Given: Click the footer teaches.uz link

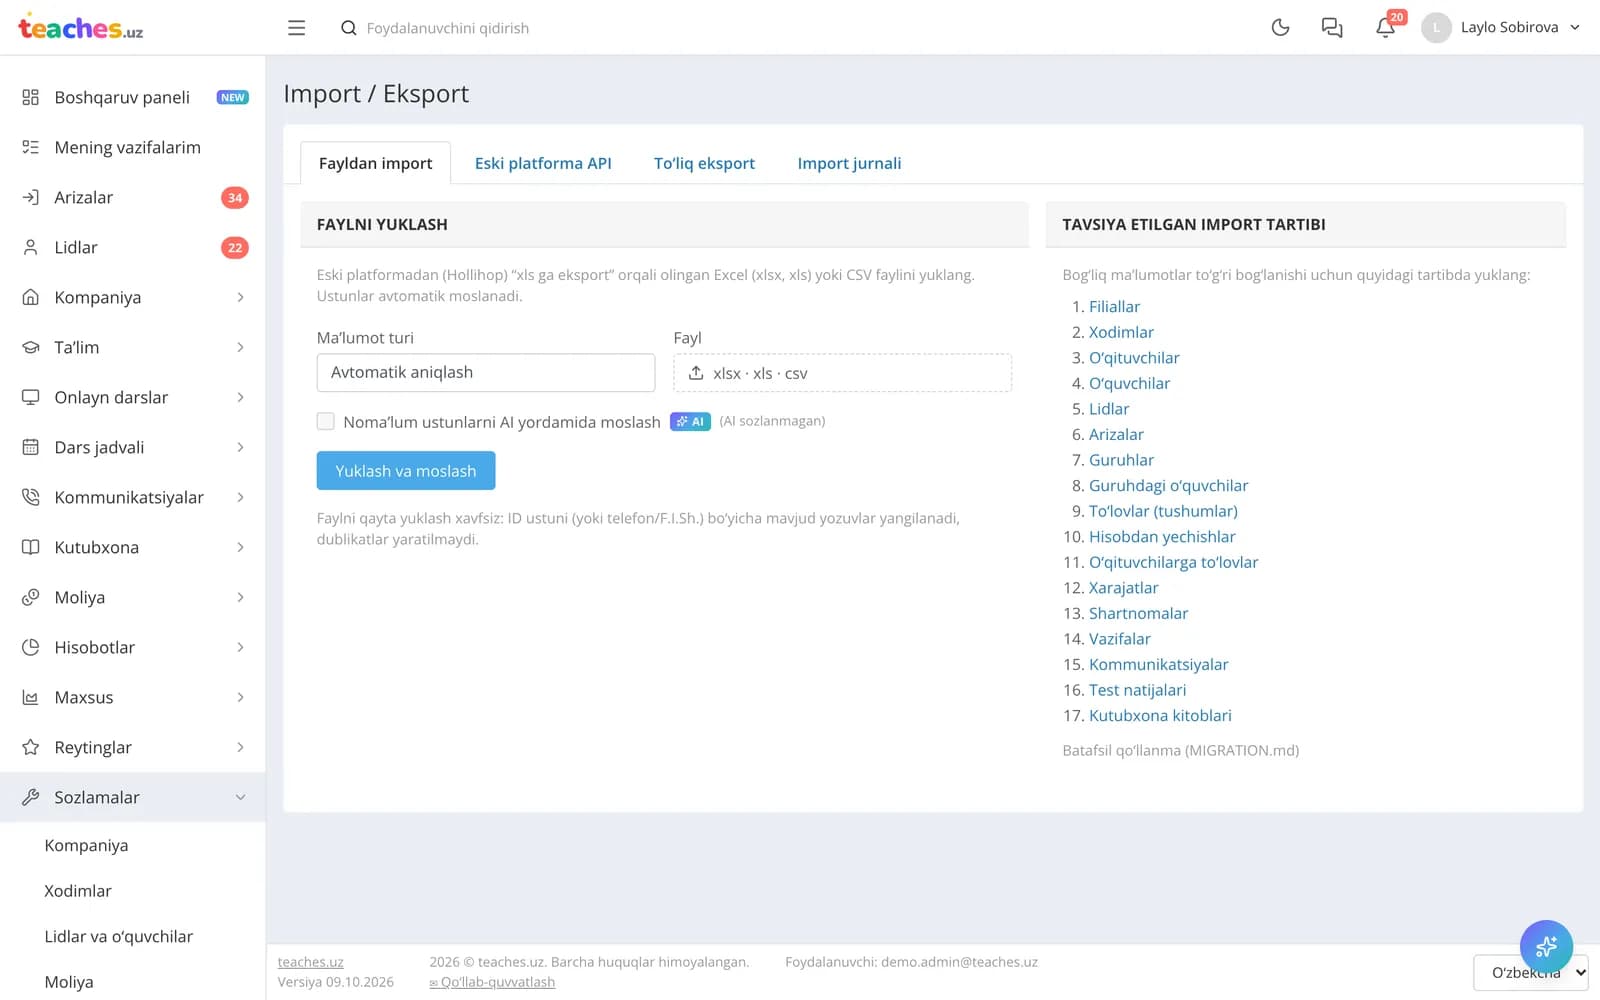Looking at the screenshot, I should (311, 962).
